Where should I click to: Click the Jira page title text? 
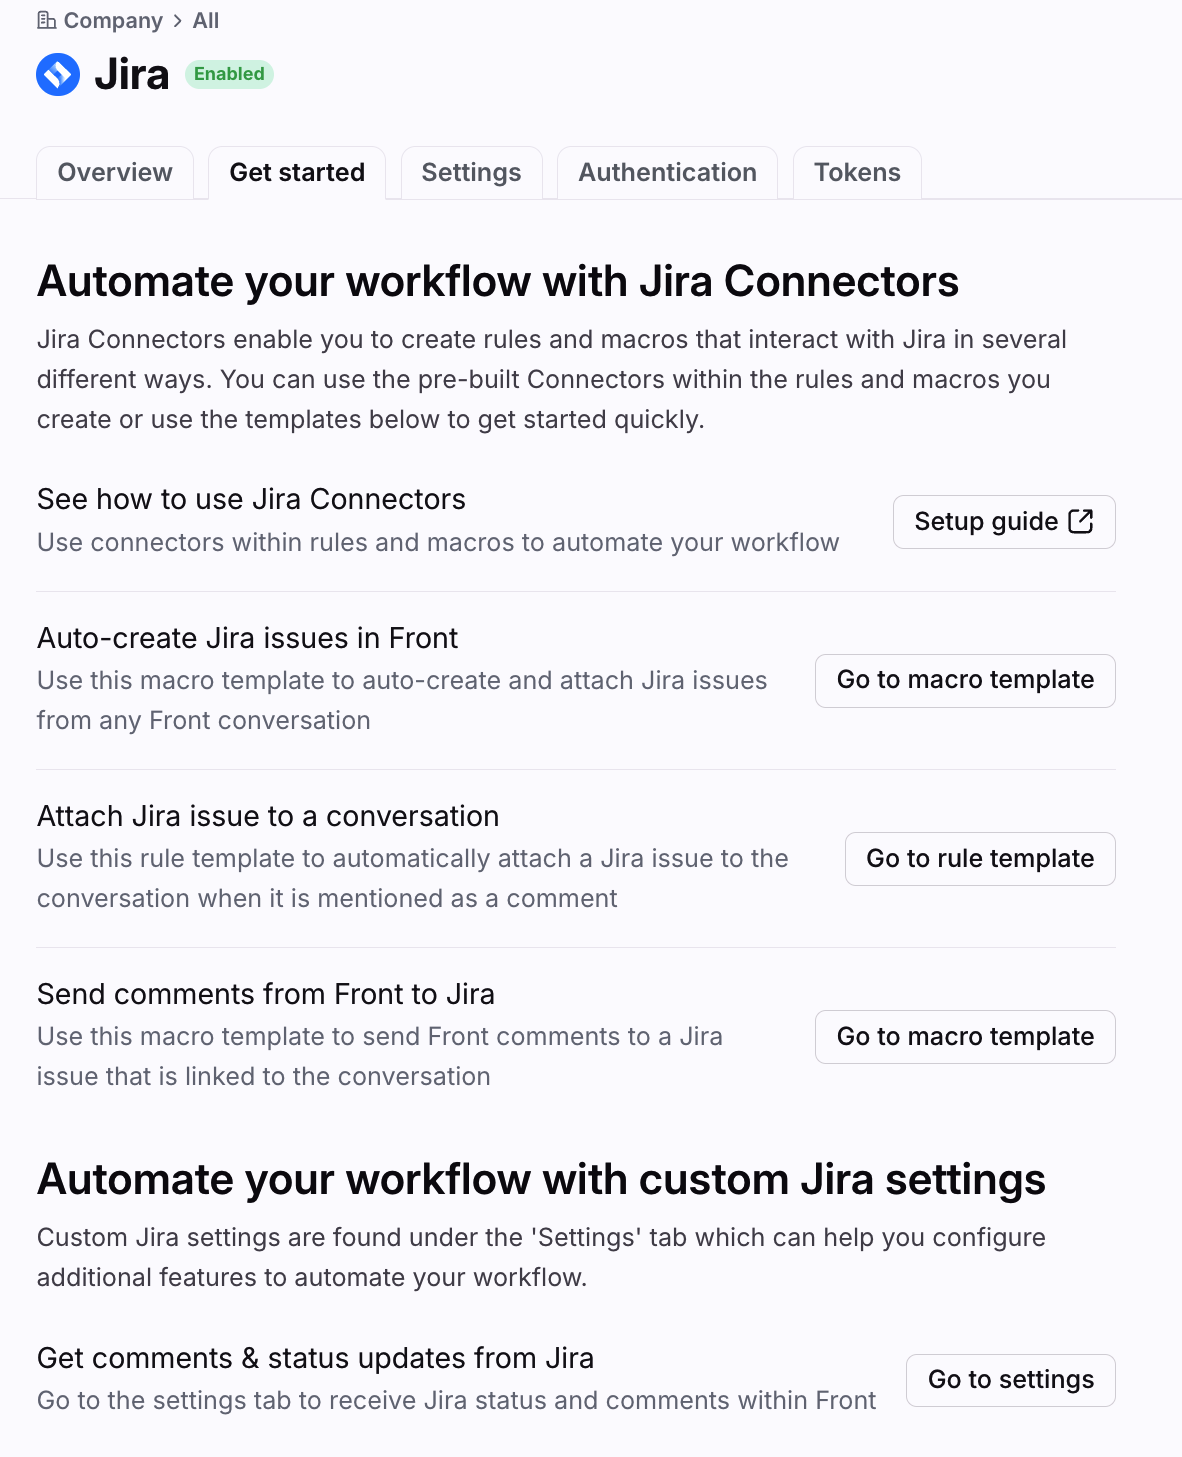[x=132, y=75]
